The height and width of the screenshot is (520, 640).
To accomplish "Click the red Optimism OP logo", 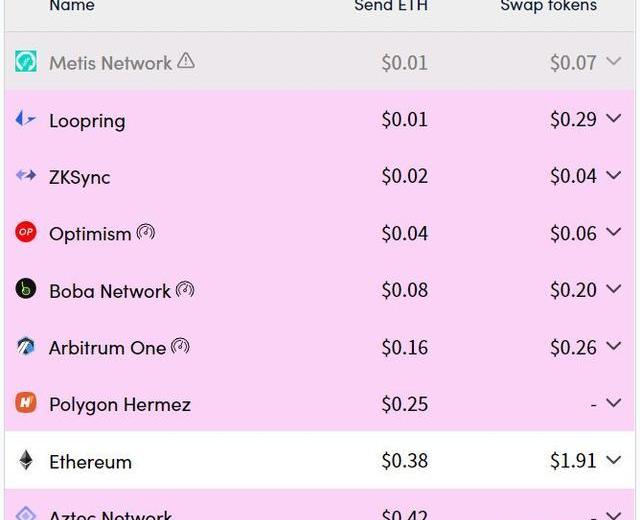I will [26, 233].
